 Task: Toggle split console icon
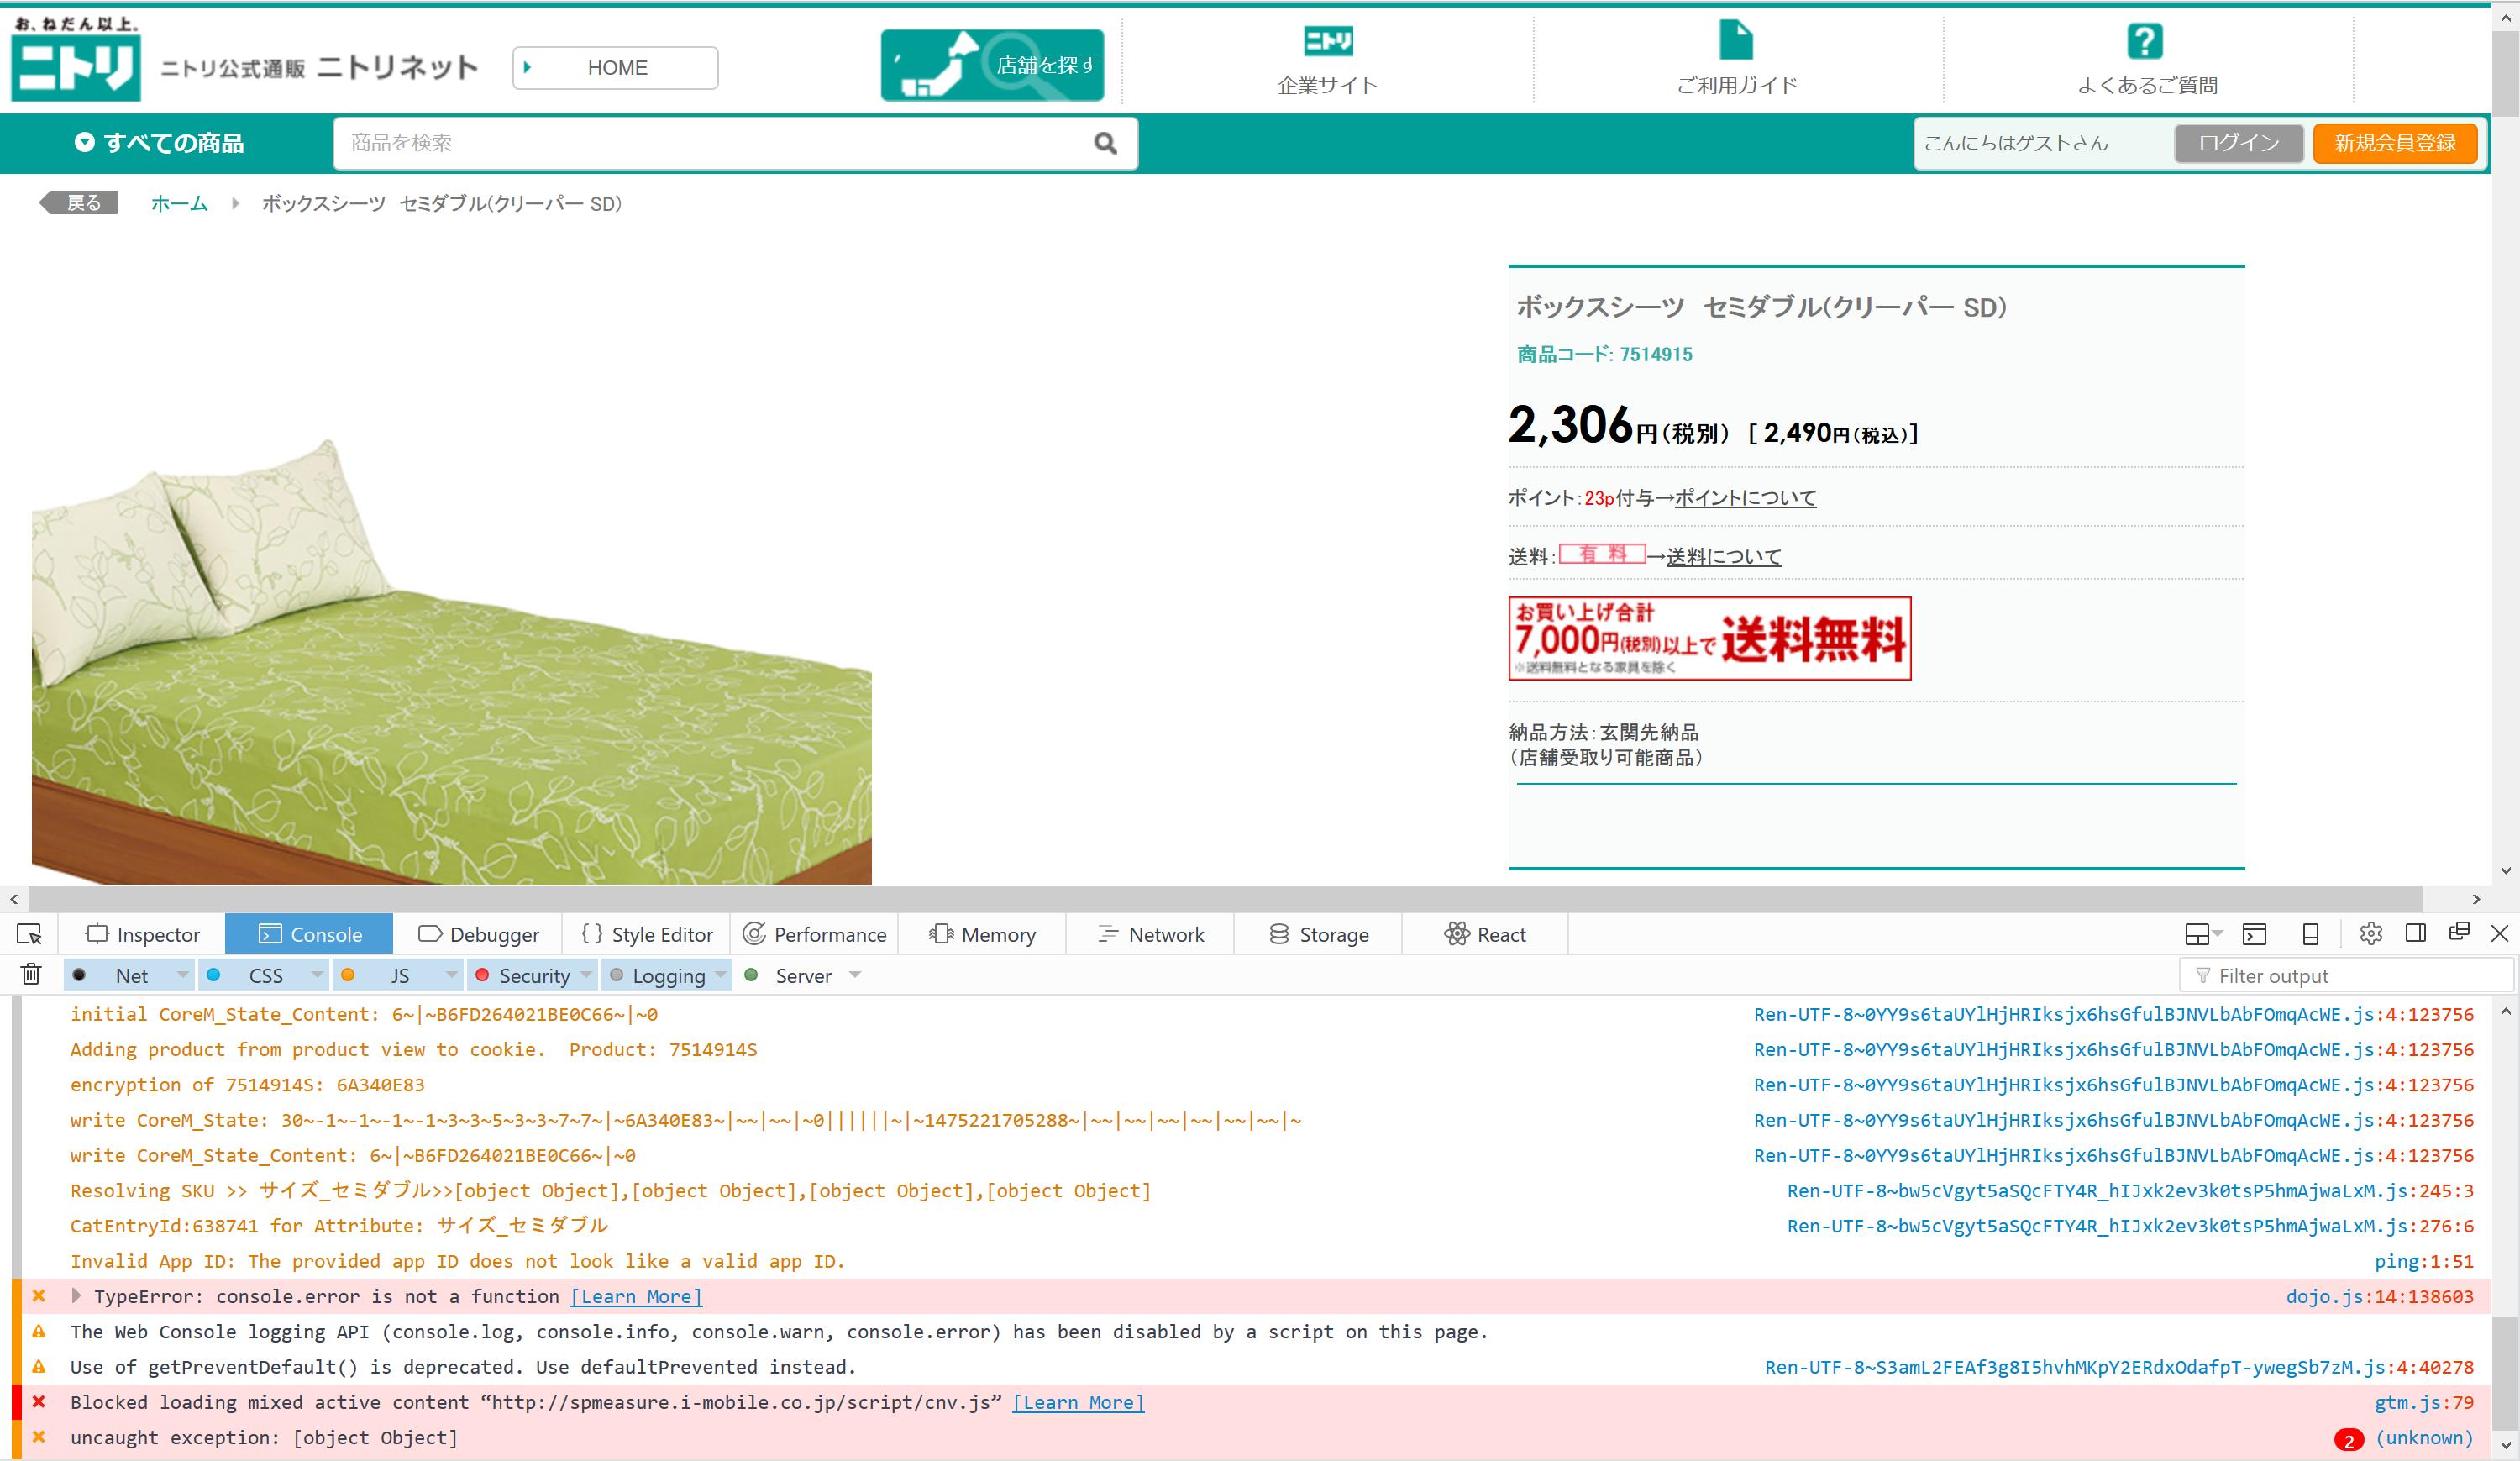coord(2254,934)
